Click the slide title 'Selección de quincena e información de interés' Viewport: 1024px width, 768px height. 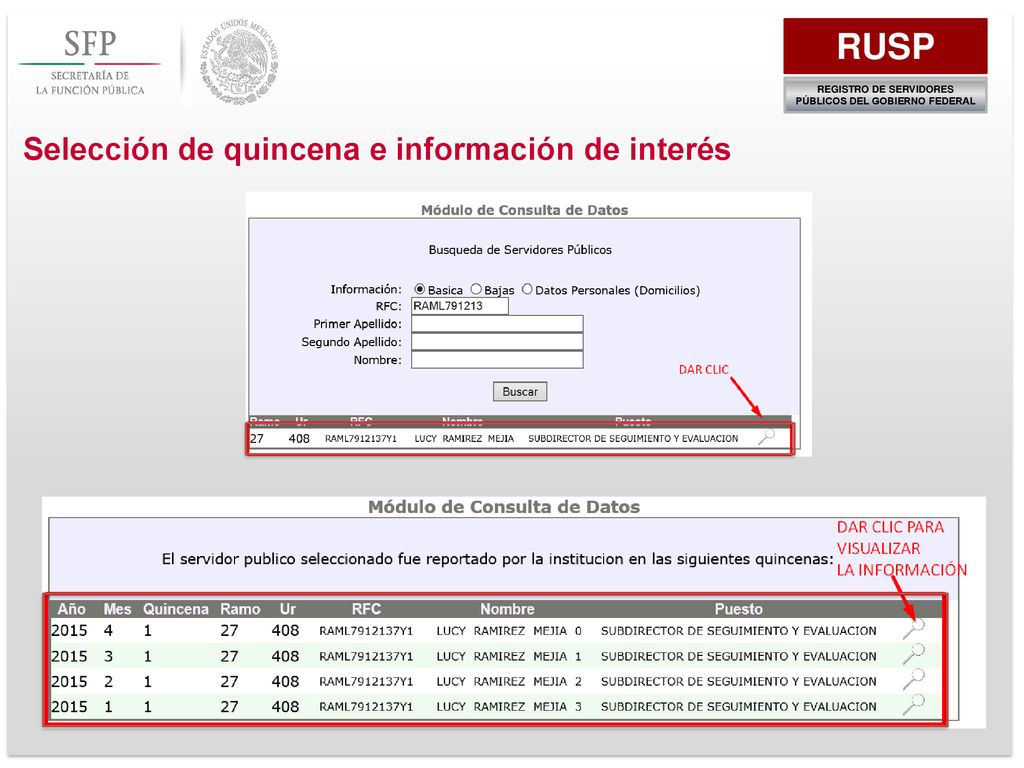[377, 149]
